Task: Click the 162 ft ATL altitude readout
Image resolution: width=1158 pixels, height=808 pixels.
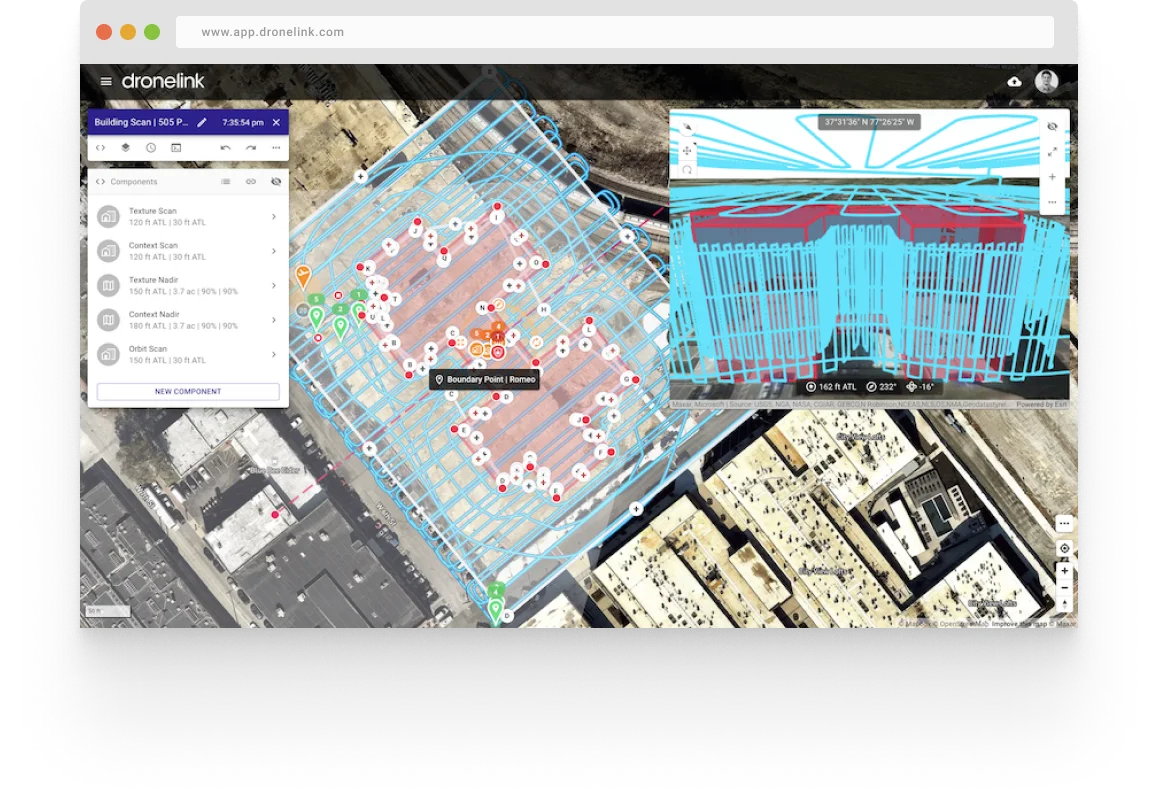Action: [831, 387]
